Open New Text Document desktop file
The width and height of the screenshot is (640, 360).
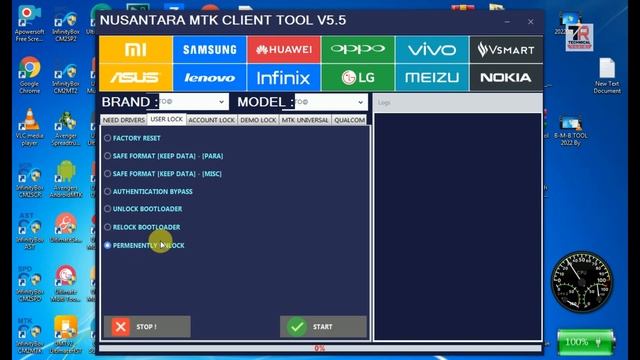[x=607, y=76]
